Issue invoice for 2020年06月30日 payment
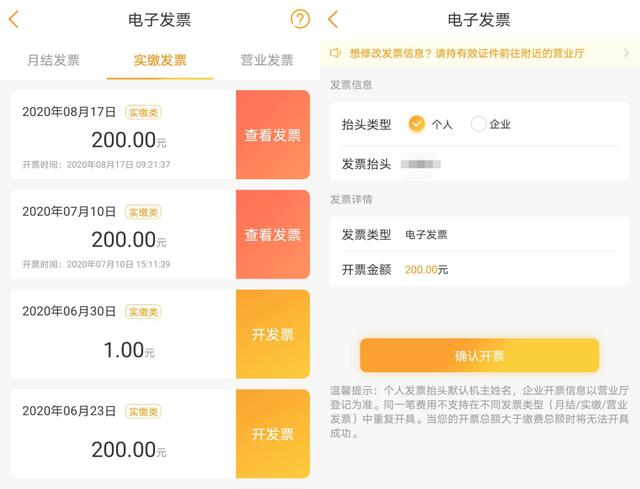640x489 pixels. coord(273,334)
